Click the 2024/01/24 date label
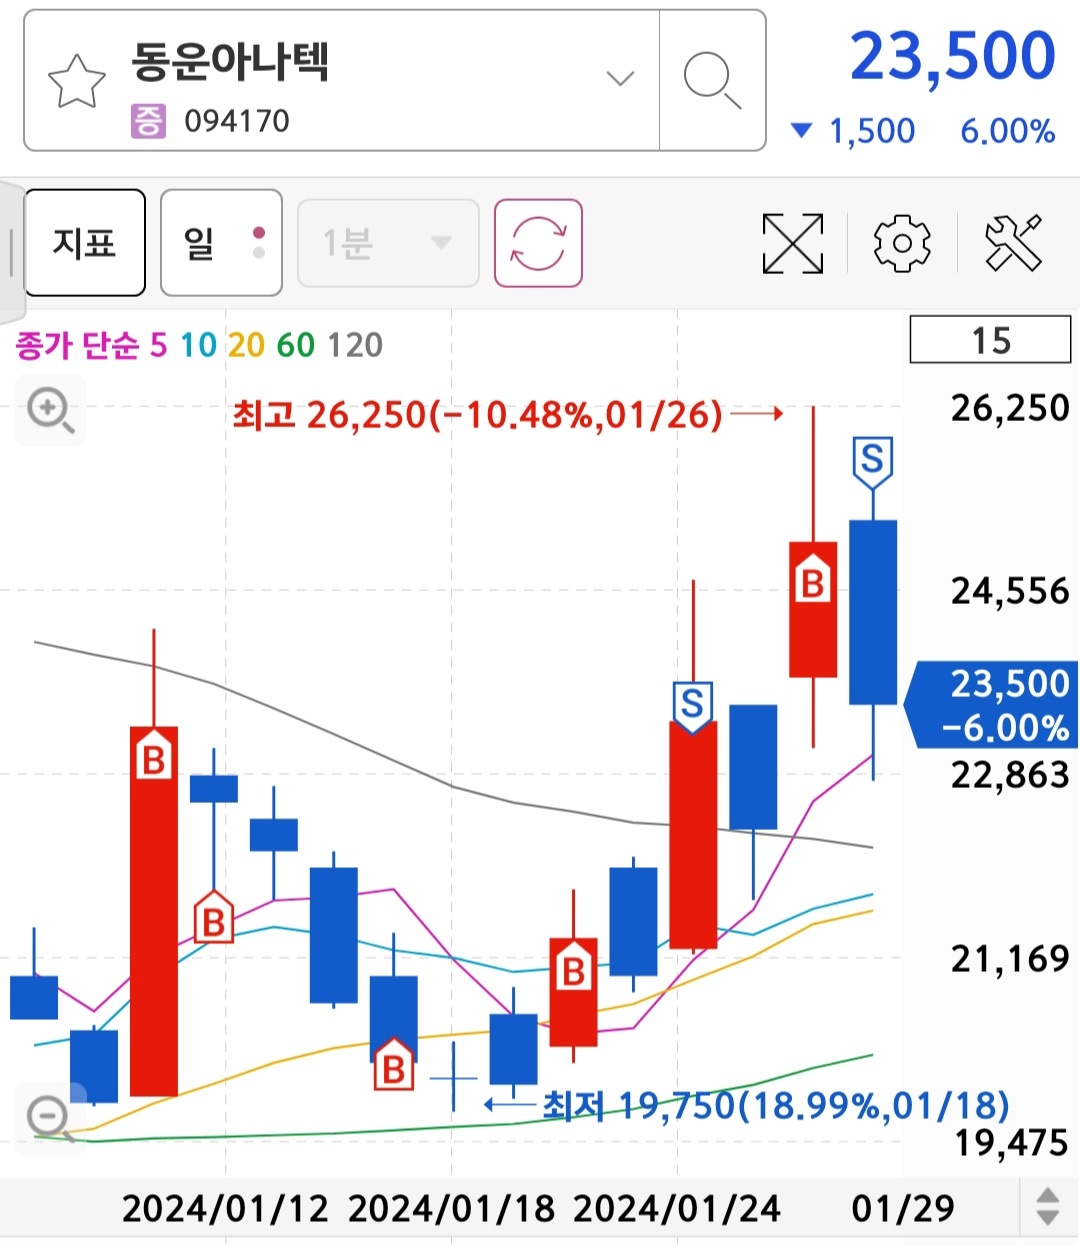Screen dimensions: 1080x1246 pos(677,1208)
